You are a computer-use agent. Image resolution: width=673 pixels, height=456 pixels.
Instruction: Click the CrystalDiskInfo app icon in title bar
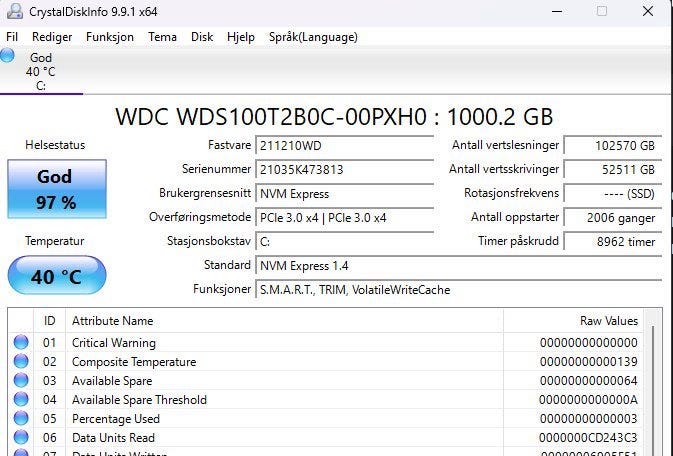[x=15, y=11]
